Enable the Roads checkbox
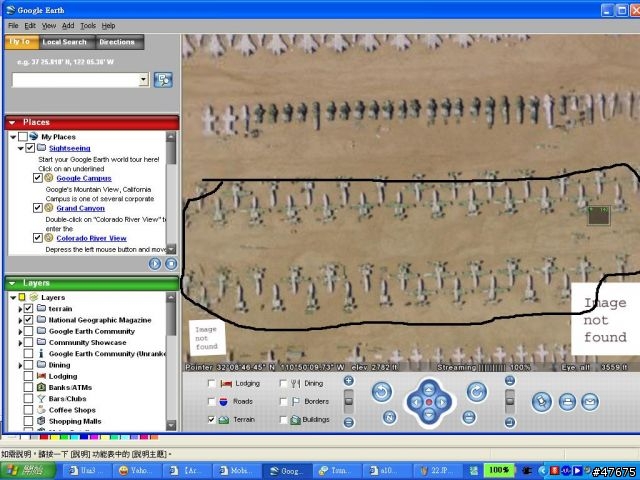 tap(212, 401)
